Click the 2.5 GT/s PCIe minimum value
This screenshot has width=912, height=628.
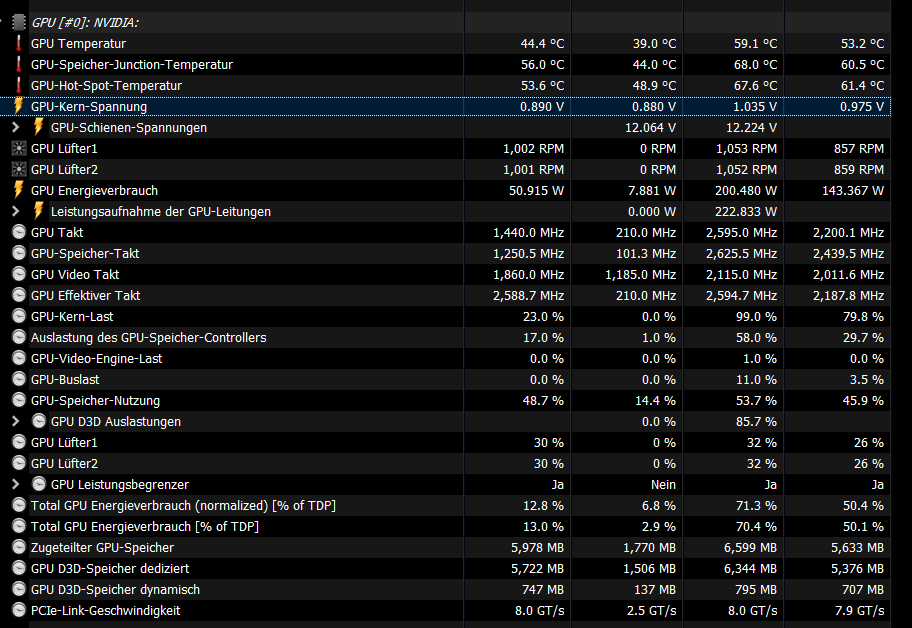pyautogui.click(x=651, y=610)
